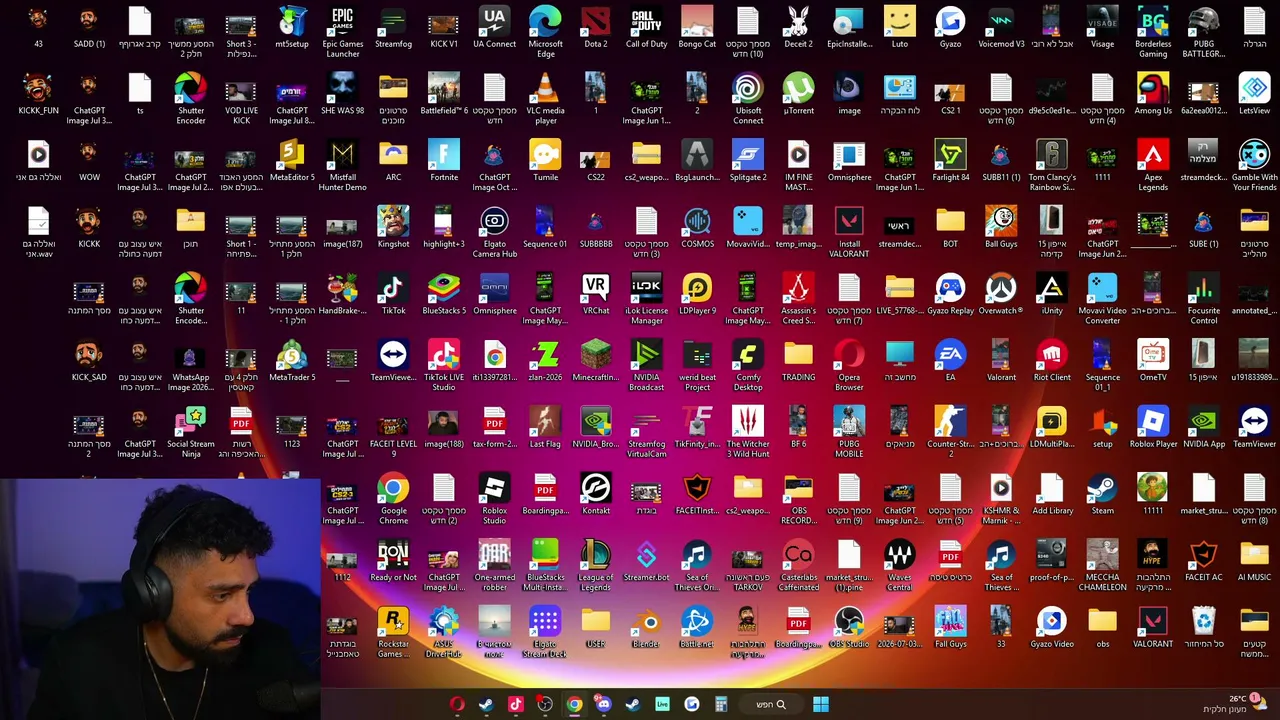Image resolution: width=1280 pixels, height=720 pixels.
Task: Select the Ball Guys desktop icon
Action: point(1001,227)
